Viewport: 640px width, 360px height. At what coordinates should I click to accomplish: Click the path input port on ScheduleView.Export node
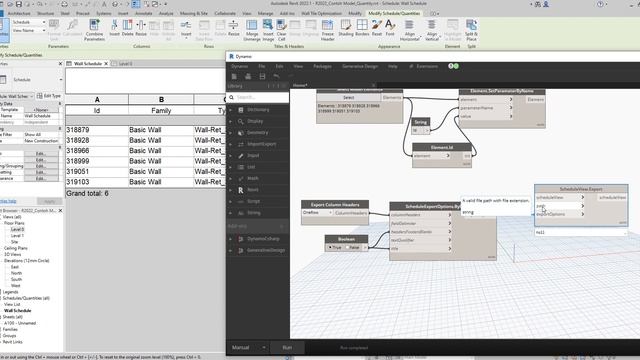point(560,206)
